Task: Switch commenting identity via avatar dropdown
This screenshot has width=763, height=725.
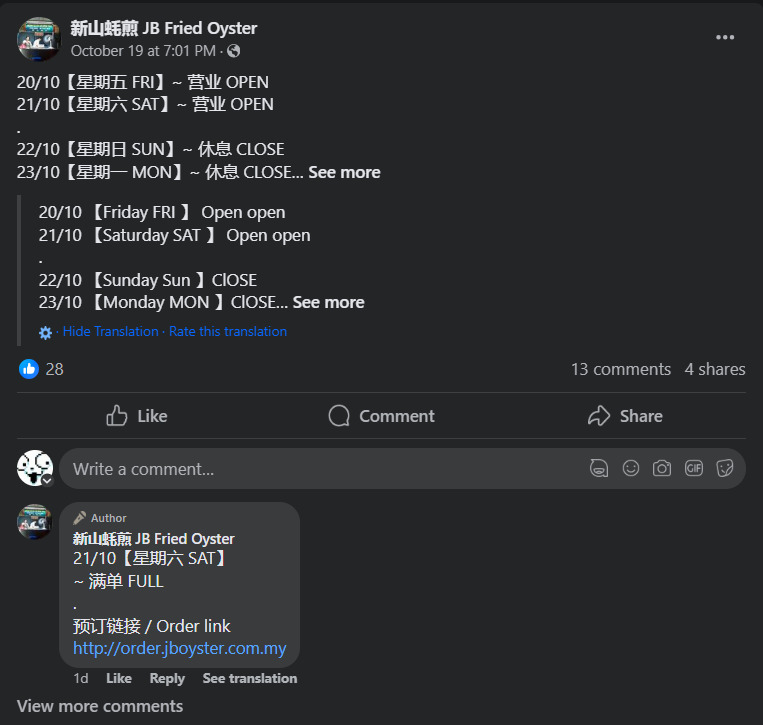Action: point(46,480)
